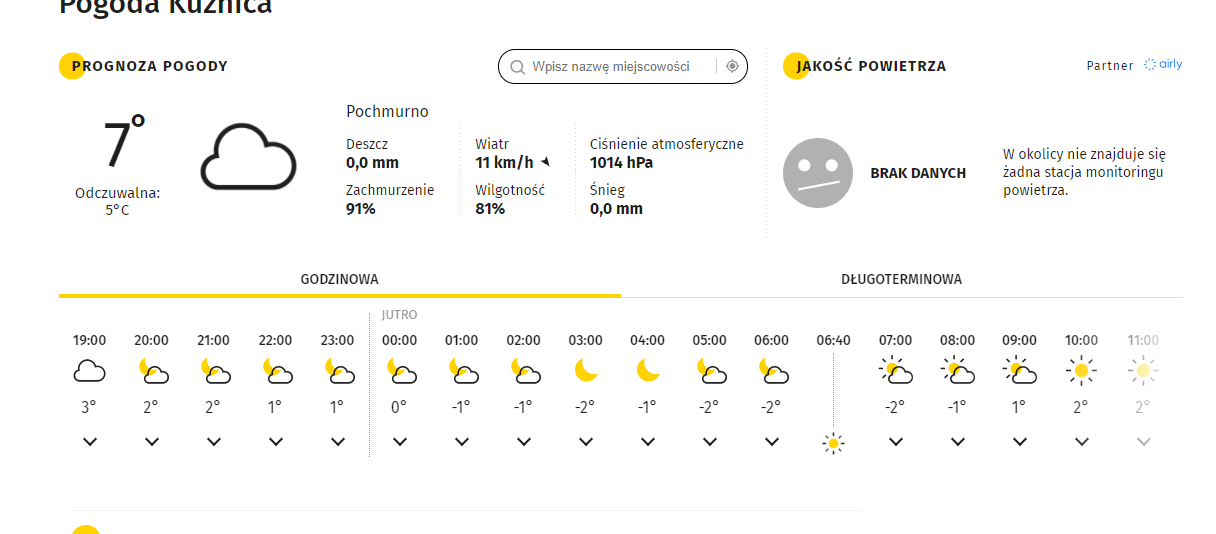
Task: Click the geolocation icon in search box
Action: click(x=732, y=66)
